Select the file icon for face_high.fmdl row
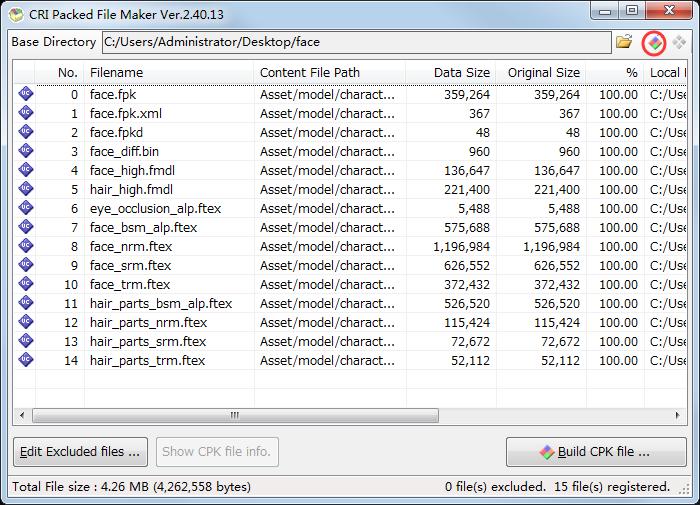The height and width of the screenshot is (505, 700). (x=26, y=170)
